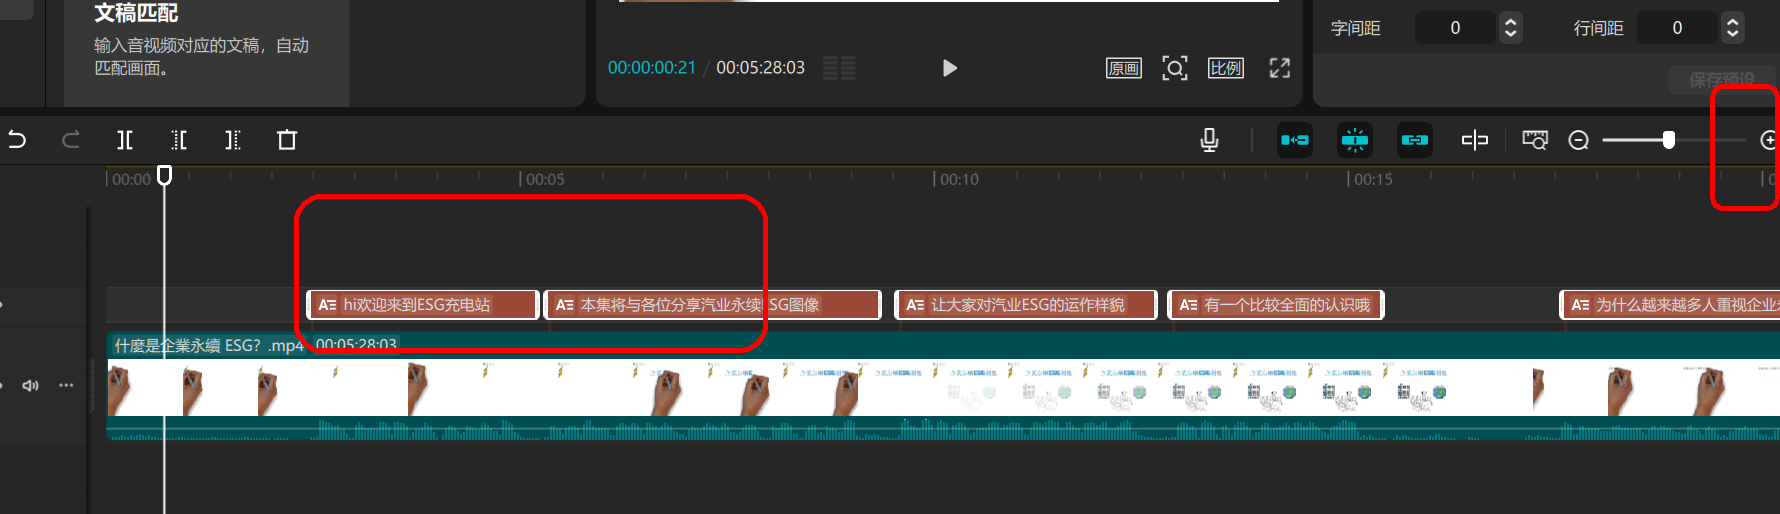Image resolution: width=1780 pixels, height=514 pixels.
Task: Select video clip 什麼是企業永續 ESG? .mp4
Action: click(x=943, y=387)
